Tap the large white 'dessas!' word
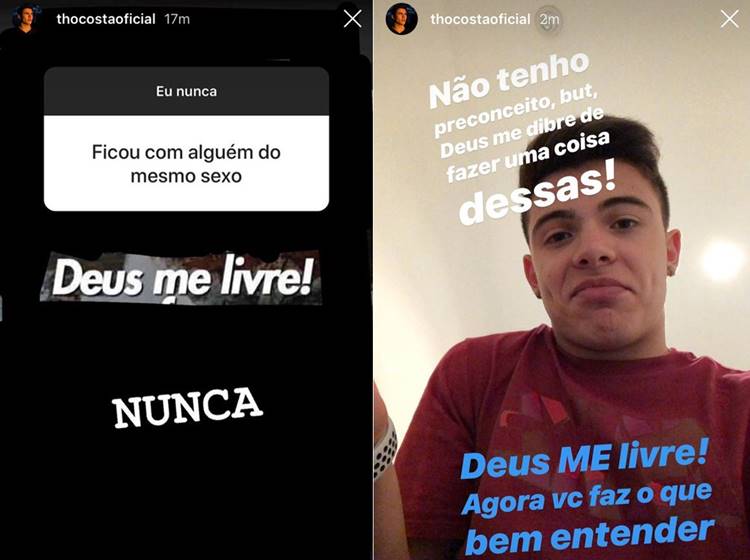This screenshot has width=750, height=560. pos(538,196)
